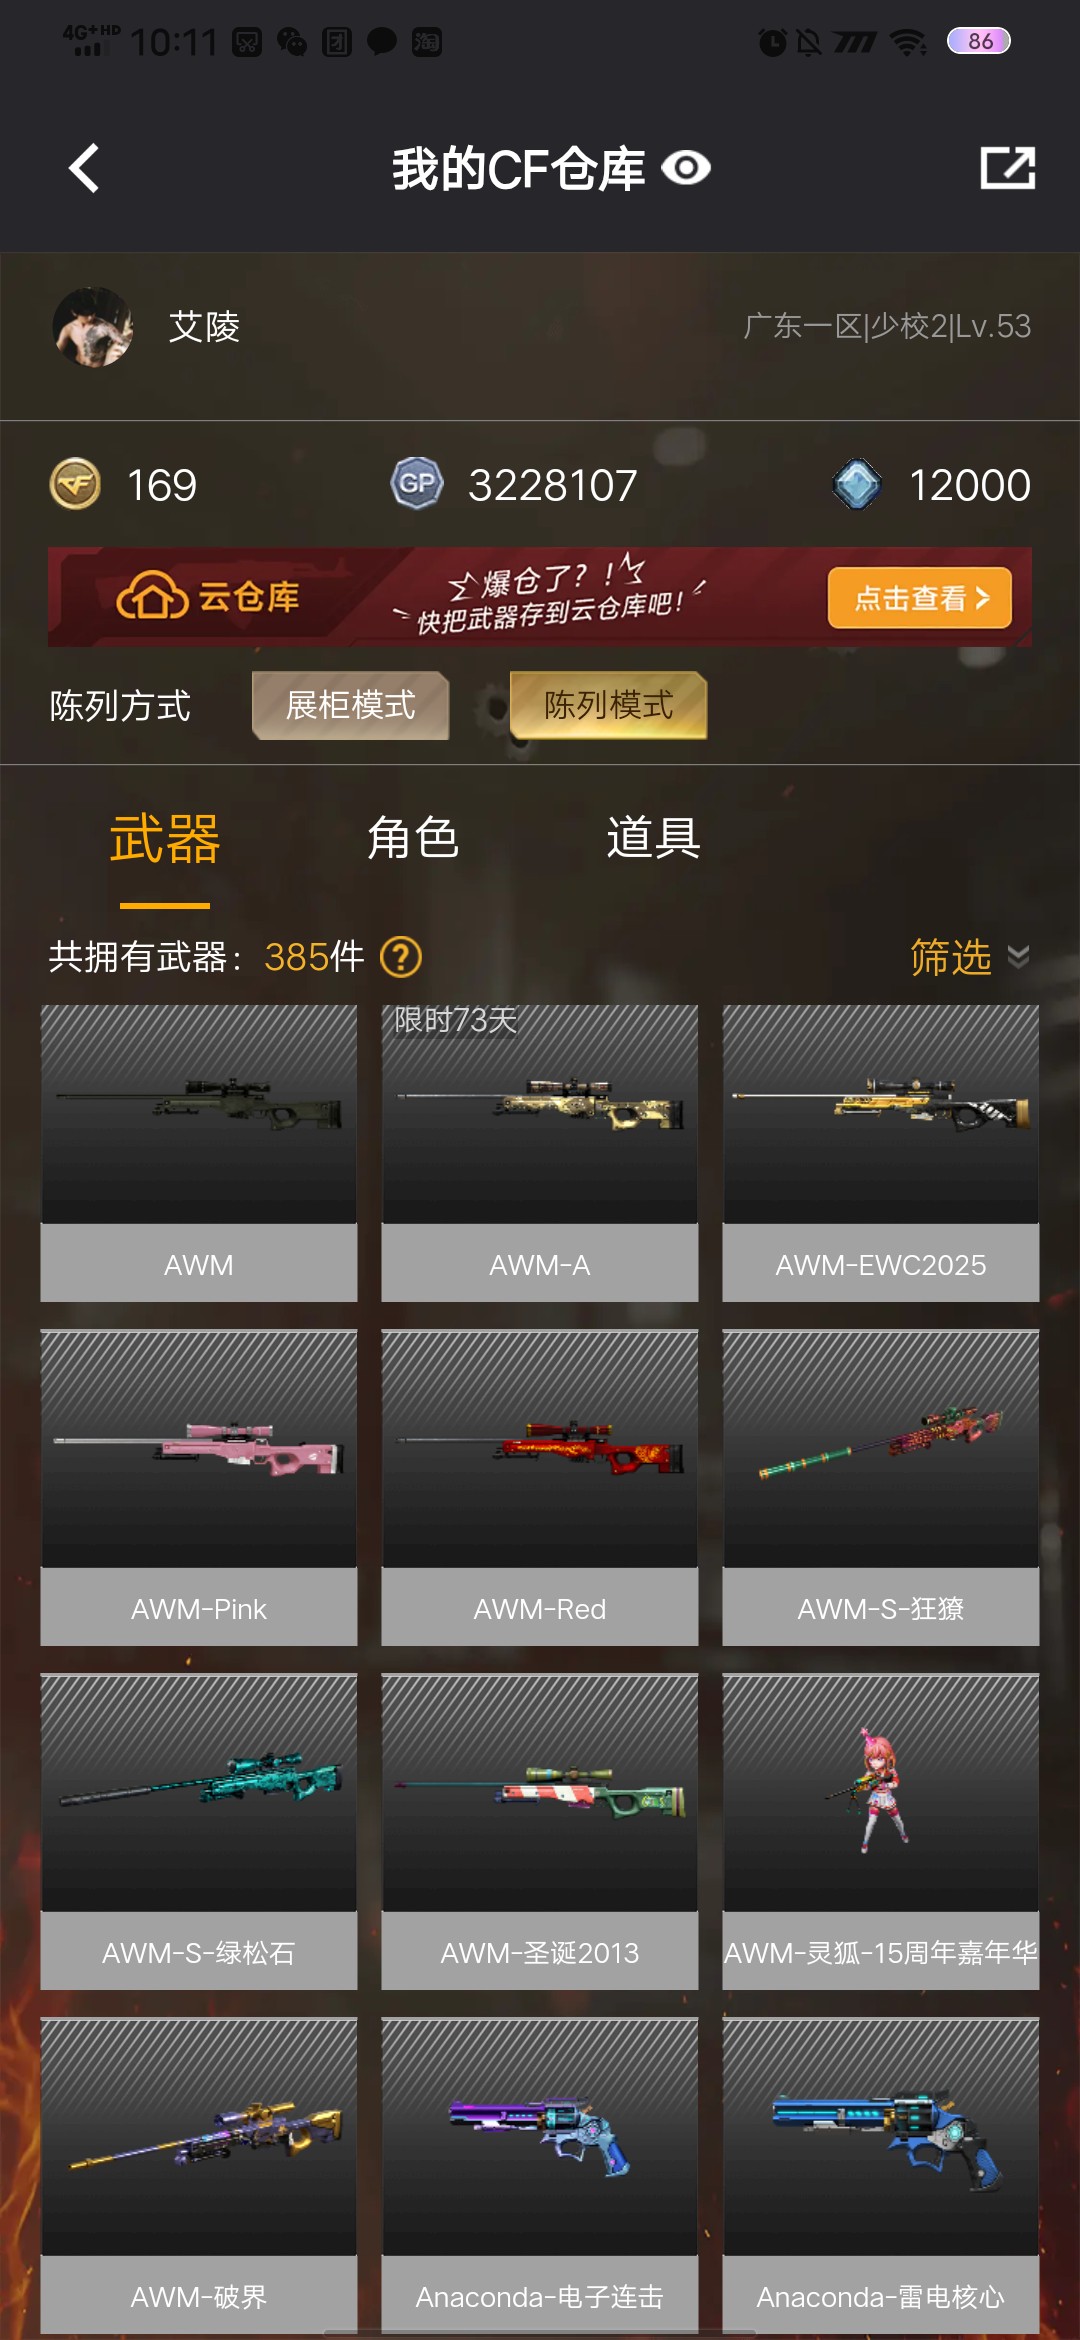Click the 点击查看 button

click(x=920, y=598)
